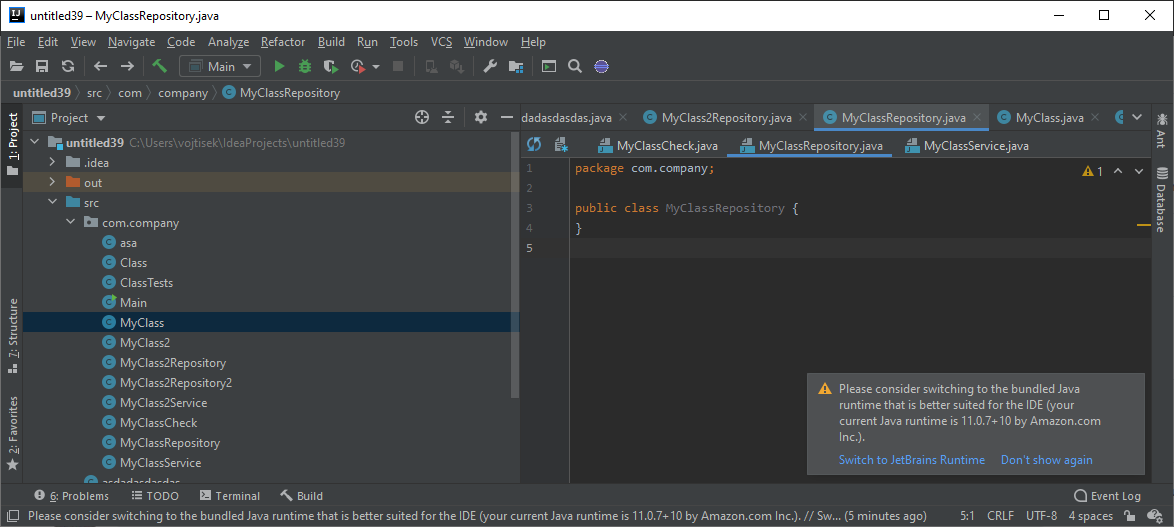Select ClassTests in the project tree
This screenshot has height=527, width=1174.
[146, 283]
